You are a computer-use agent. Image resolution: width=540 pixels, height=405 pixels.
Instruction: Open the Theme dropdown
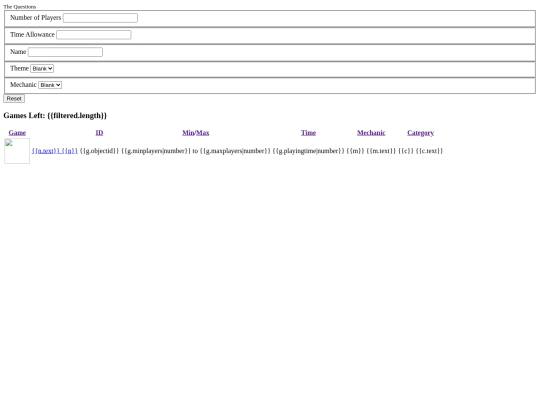42,69
